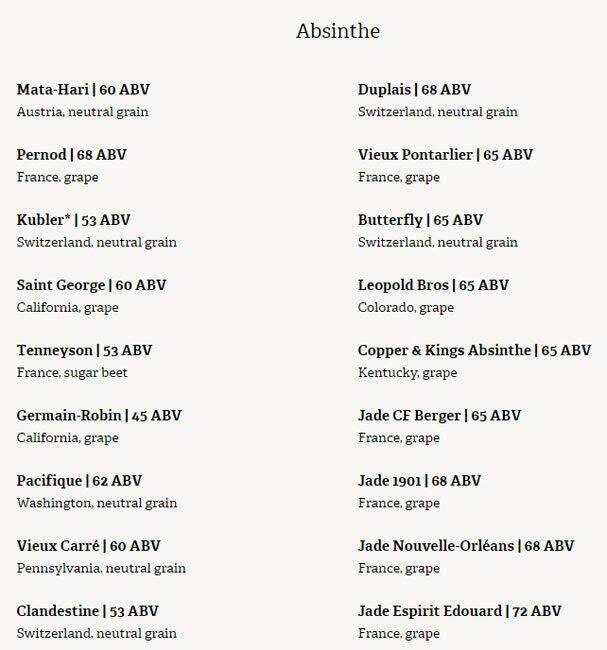
Task: Select the Pacifique 62 ABV item
Action: point(79,481)
